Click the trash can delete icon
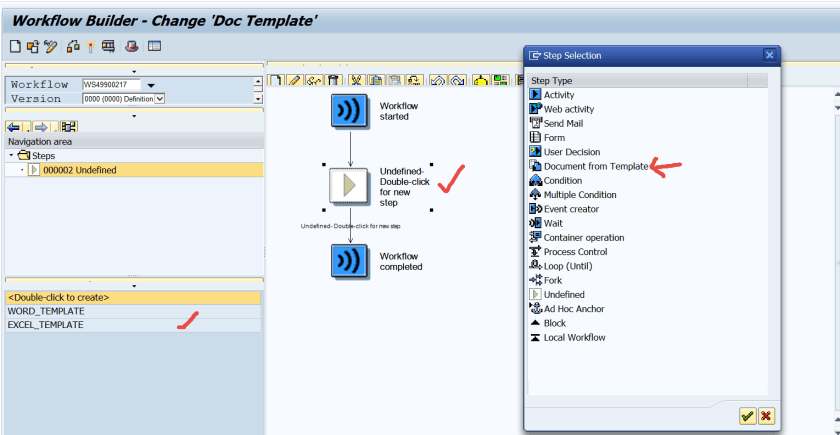 [333, 80]
